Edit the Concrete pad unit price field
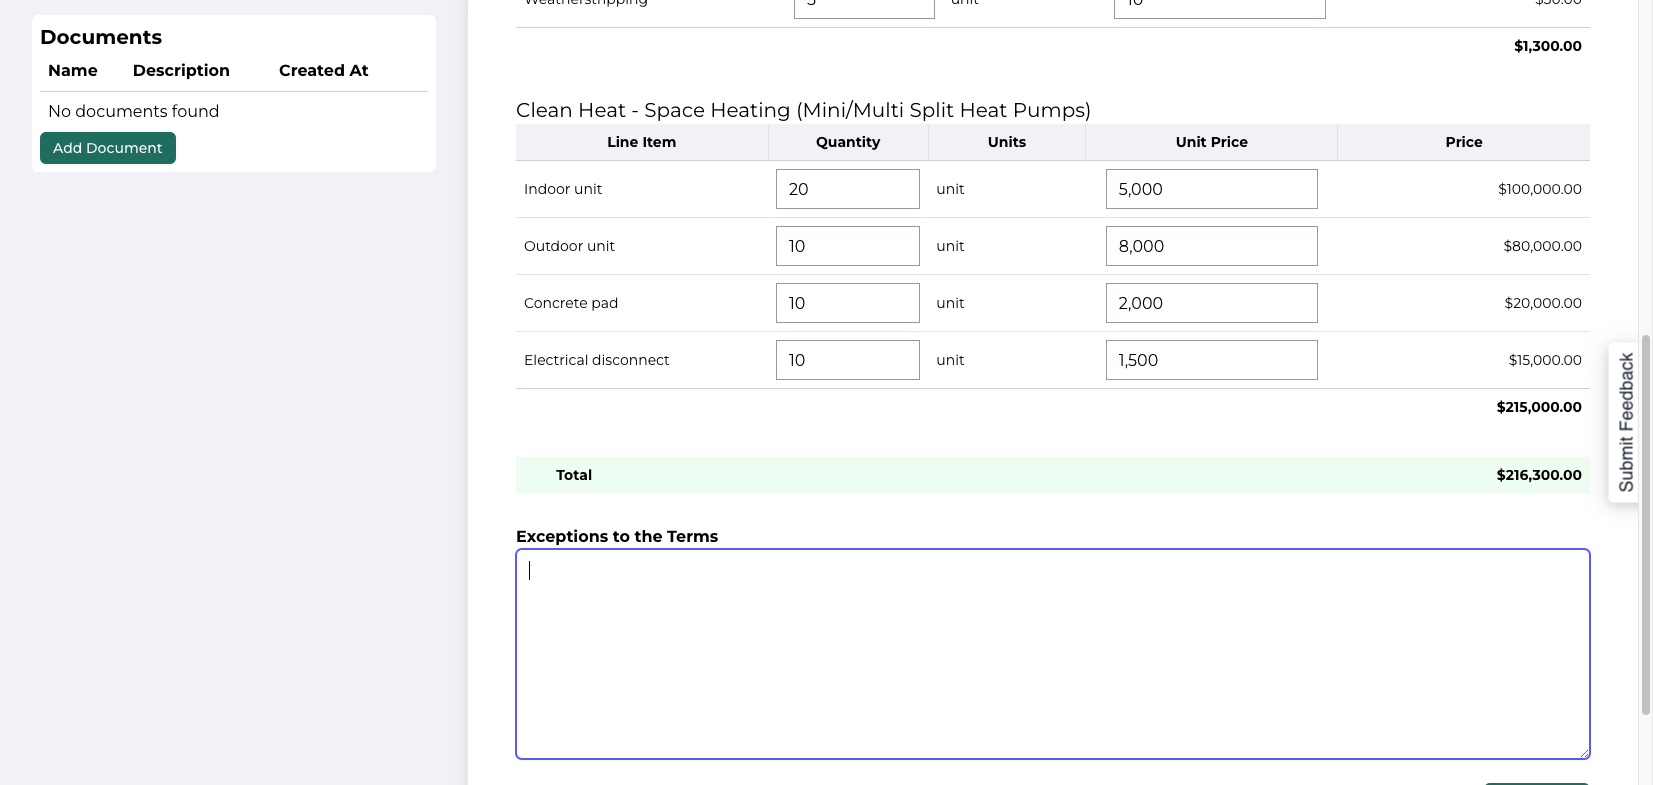The width and height of the screenshot is (1653, 785). click(x=1211, y=303)
